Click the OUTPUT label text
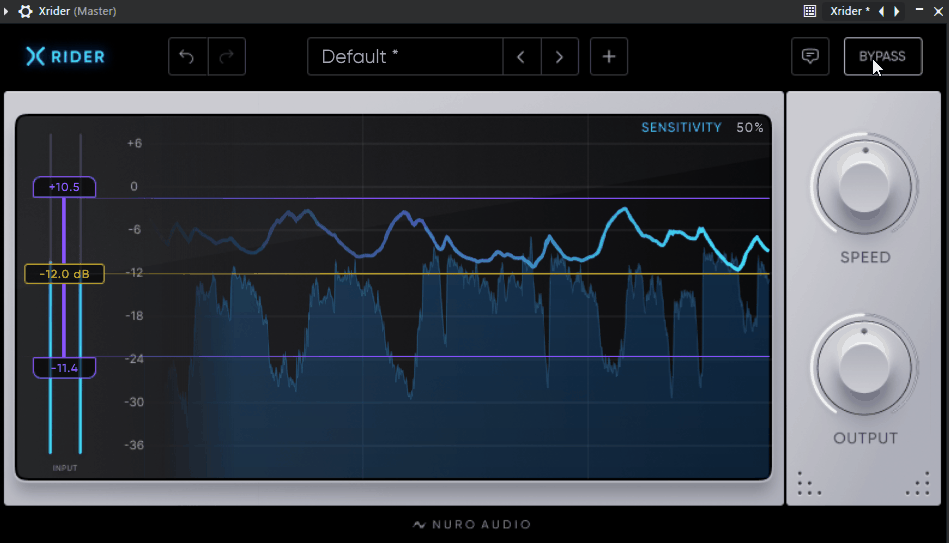Screen dimensions: 949x543 coord(865,438)
